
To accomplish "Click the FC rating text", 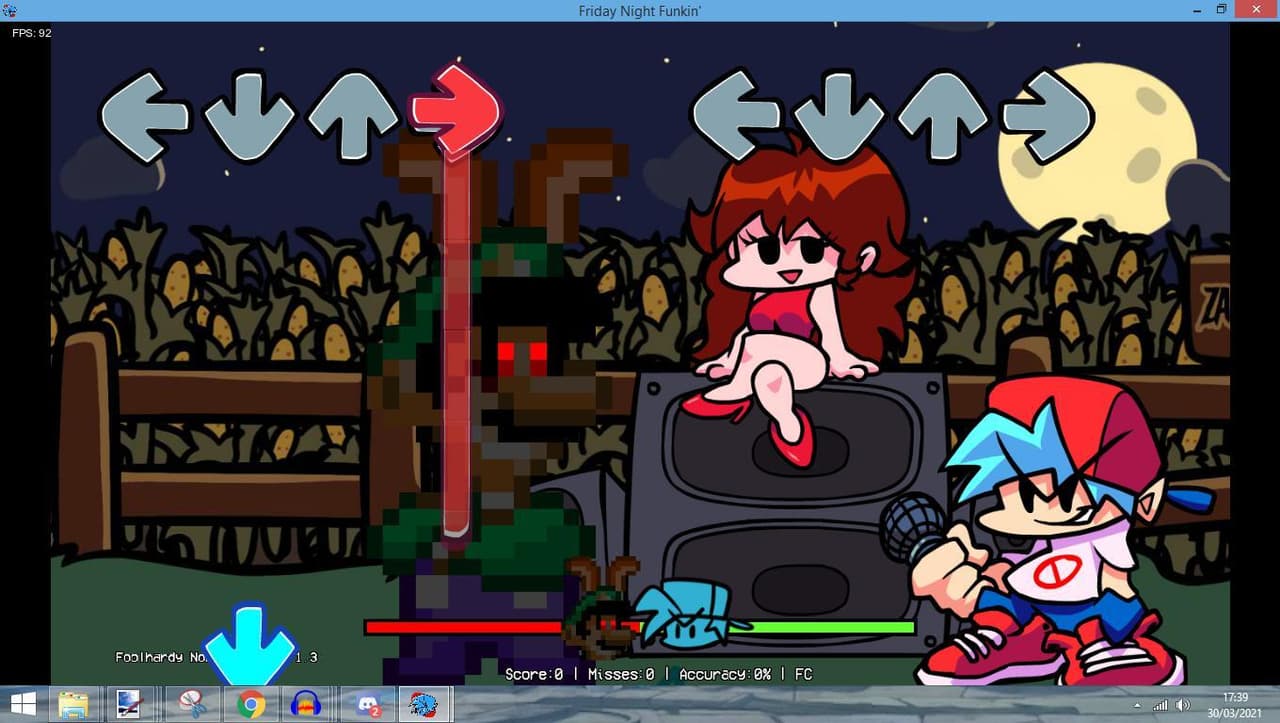I will tap(804, 674).
